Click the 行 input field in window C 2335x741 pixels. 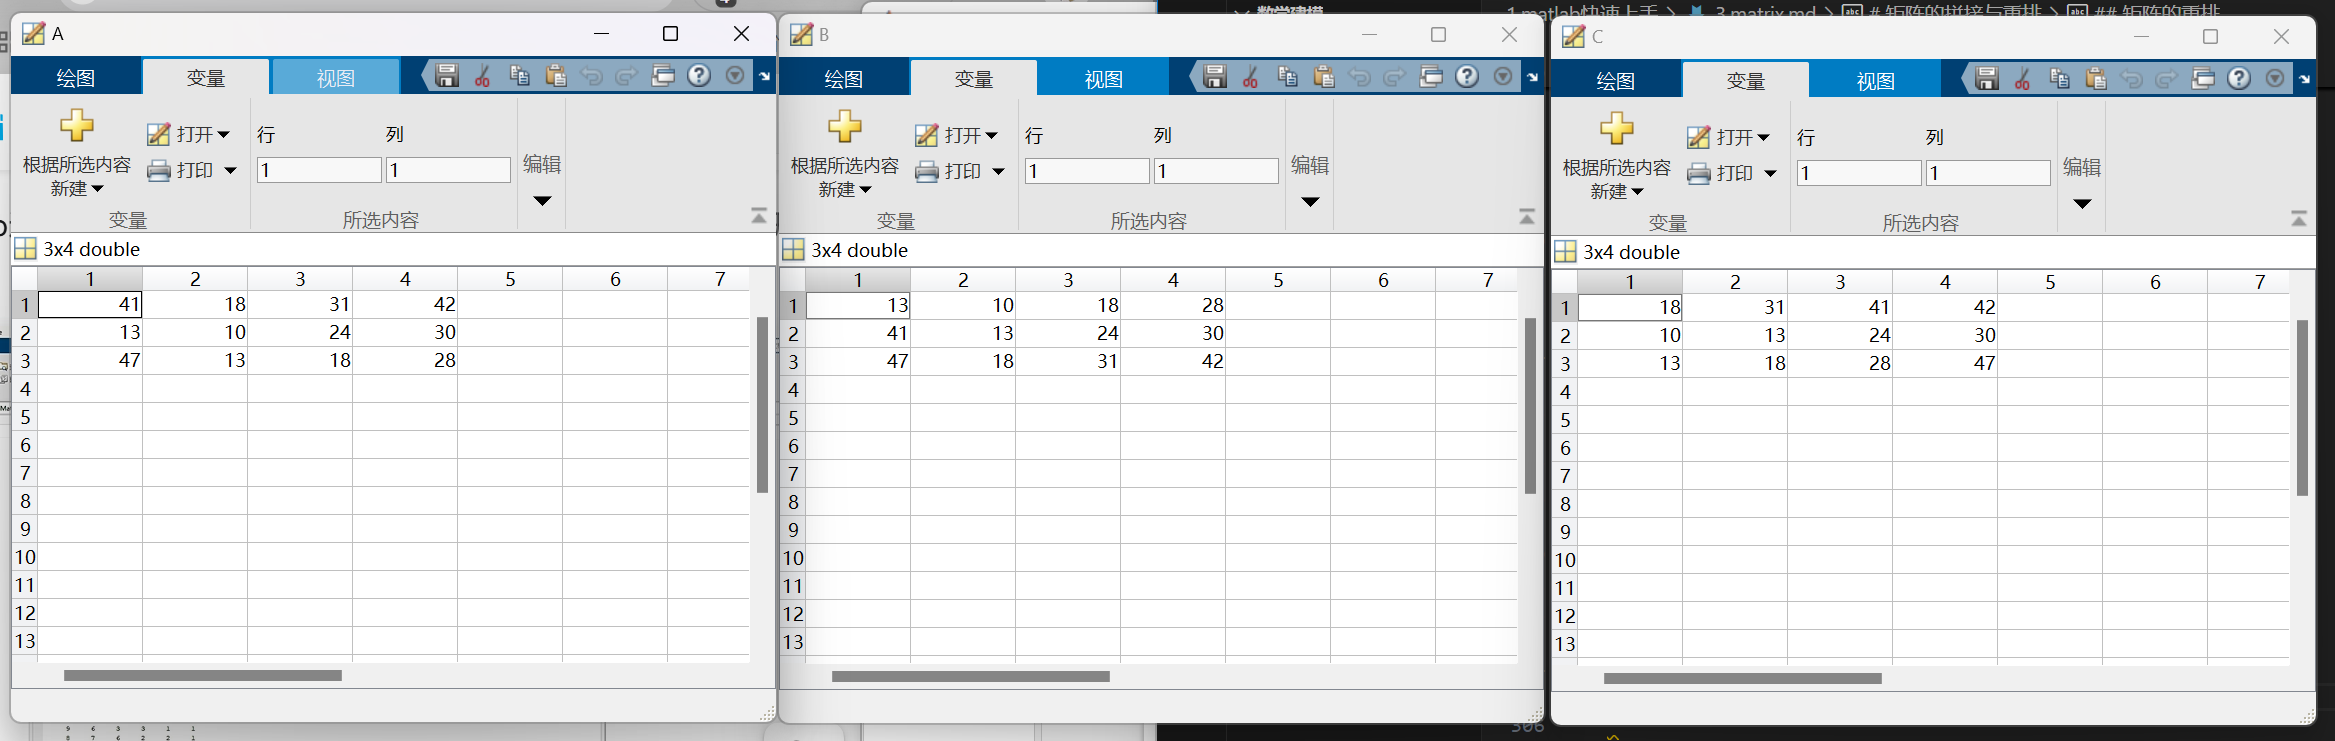pos(1858,173)
